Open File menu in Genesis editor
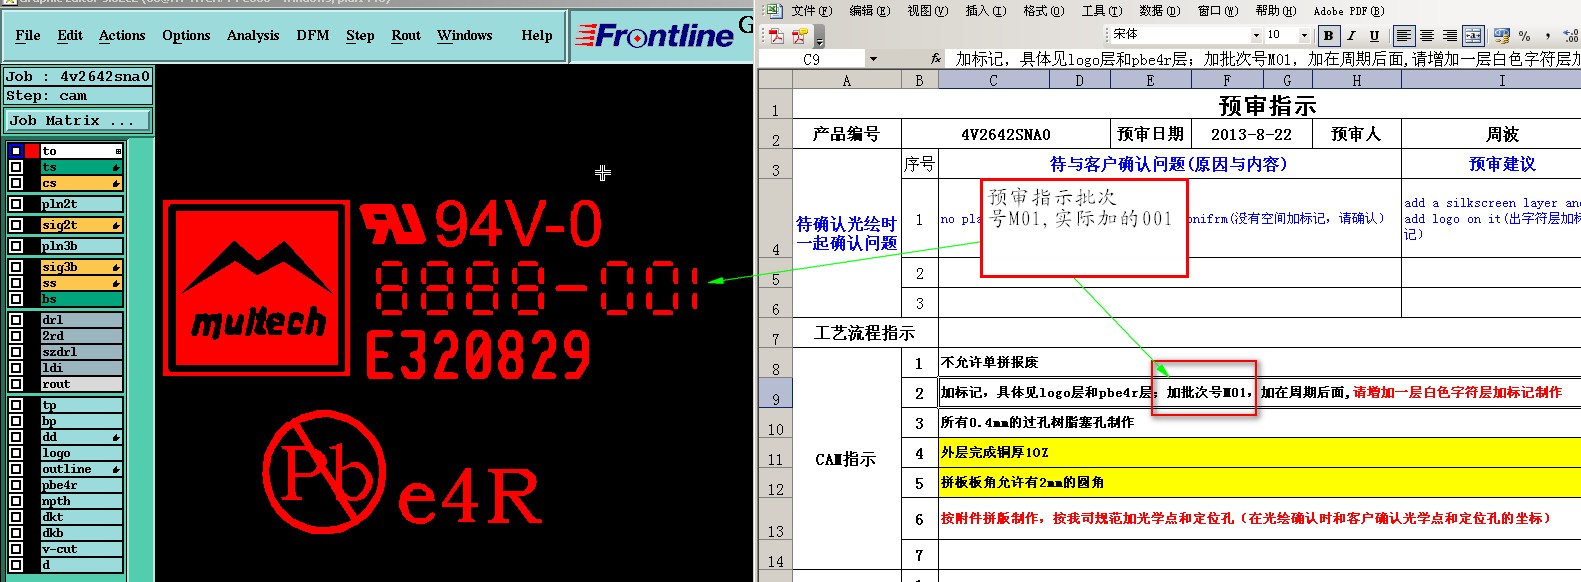Viewport: 1581px width, 582px height. [28, 35]
